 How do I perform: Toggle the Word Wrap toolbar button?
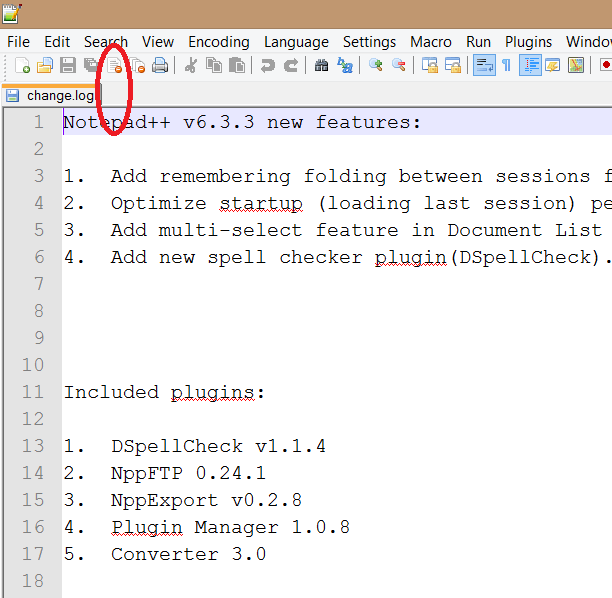(484, 65)
